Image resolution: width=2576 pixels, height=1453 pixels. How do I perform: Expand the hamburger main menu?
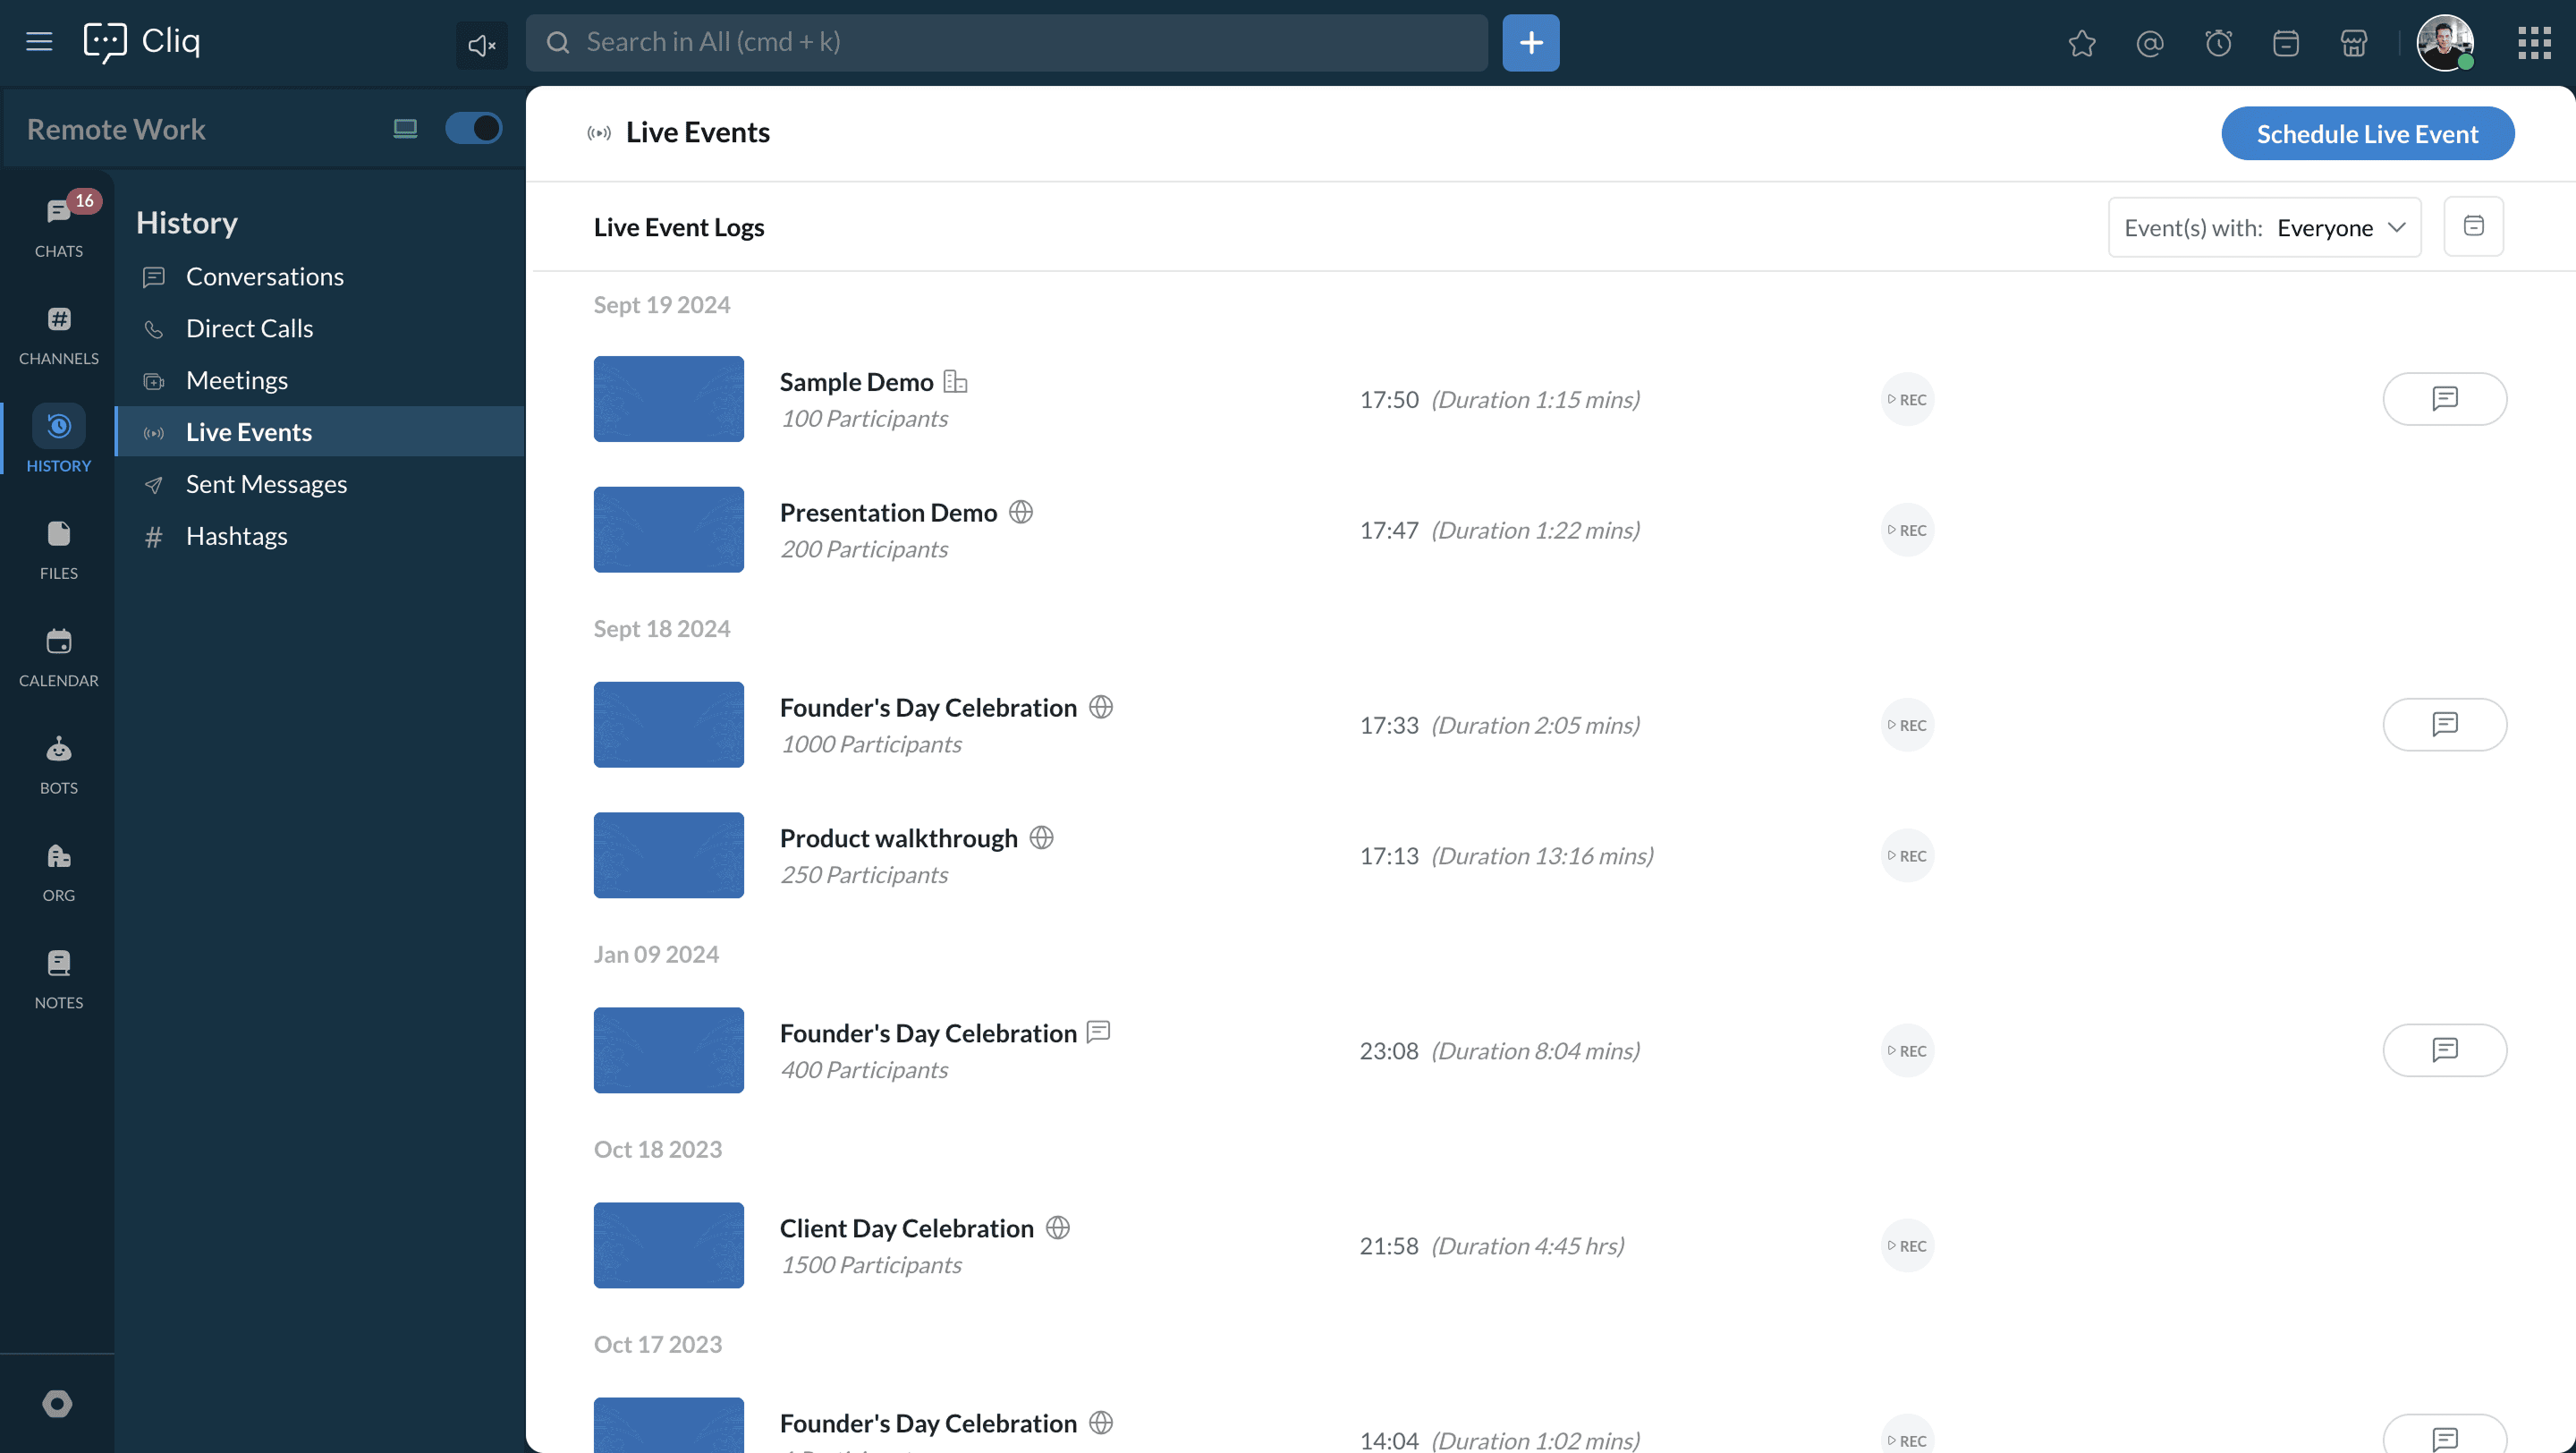(x=39, y=42)
